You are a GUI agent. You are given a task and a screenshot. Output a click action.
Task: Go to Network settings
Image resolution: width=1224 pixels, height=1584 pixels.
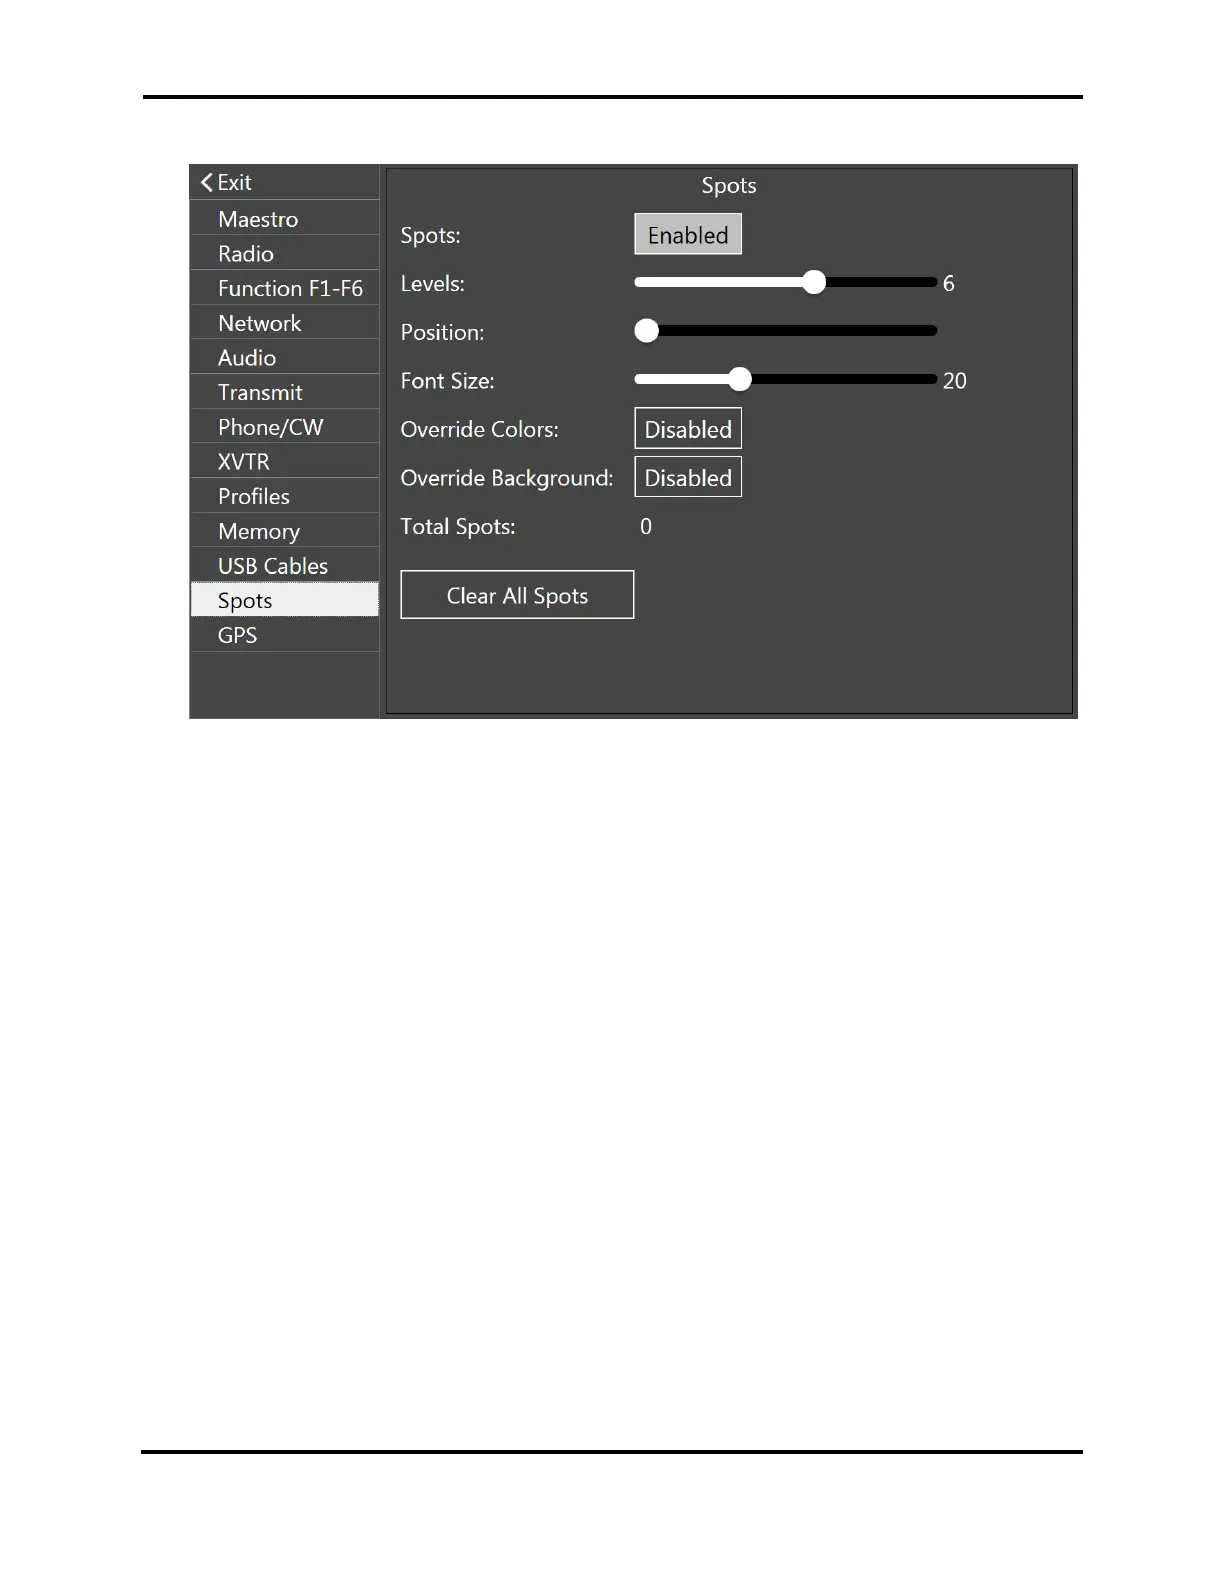point(285,323)
